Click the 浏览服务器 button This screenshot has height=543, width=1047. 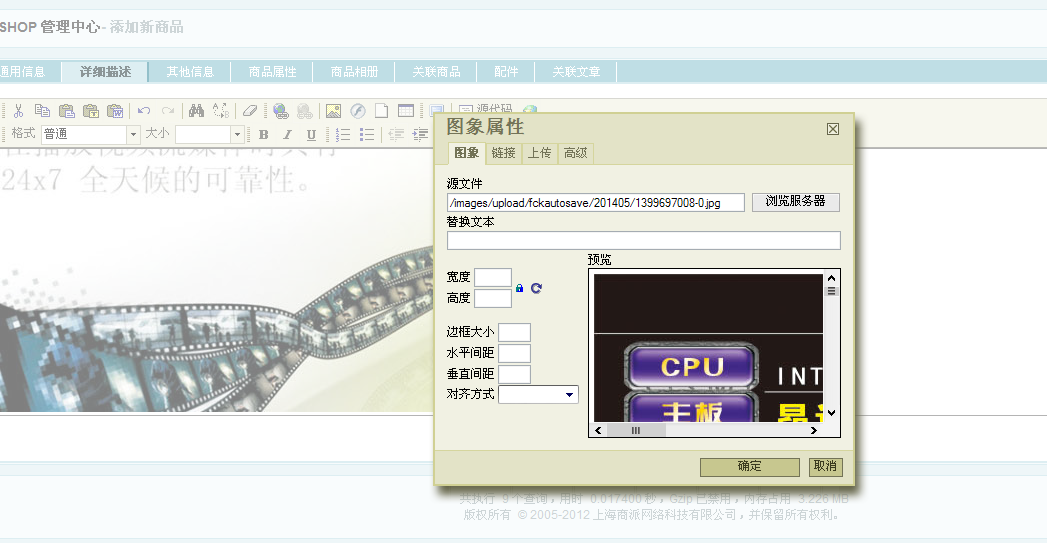[795, 202]
